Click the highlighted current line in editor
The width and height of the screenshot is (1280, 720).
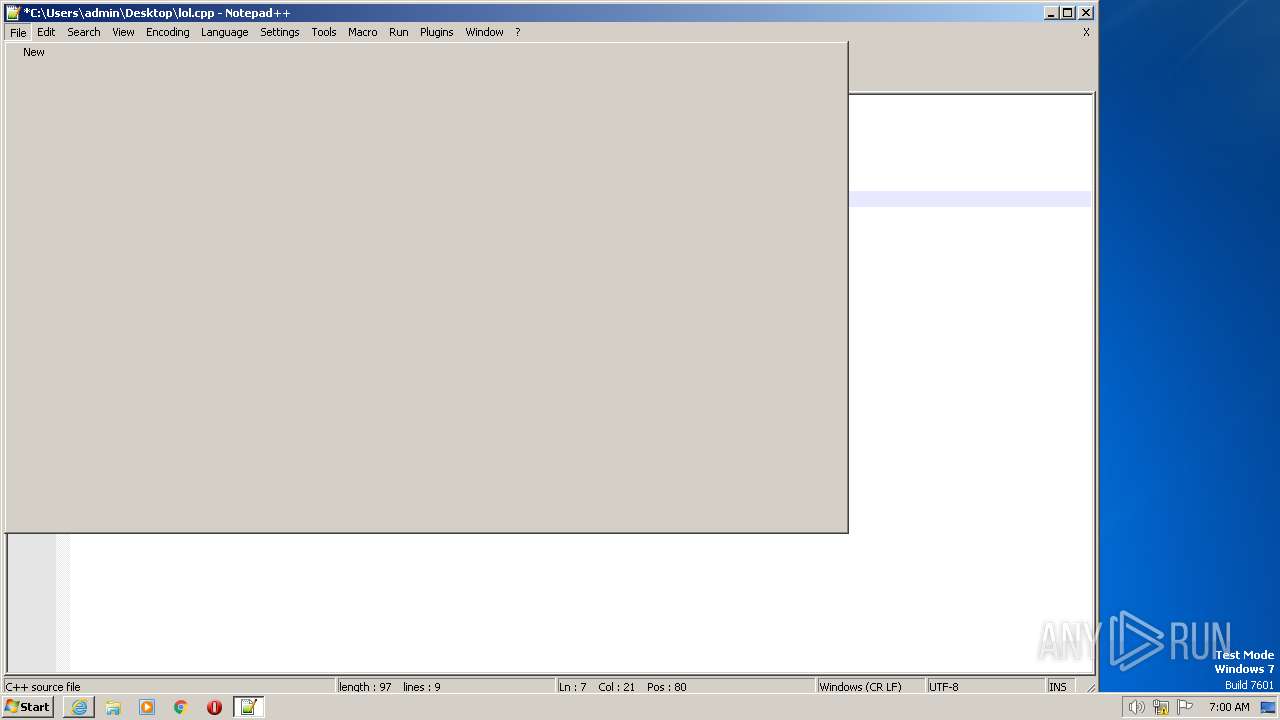point(970,199)
